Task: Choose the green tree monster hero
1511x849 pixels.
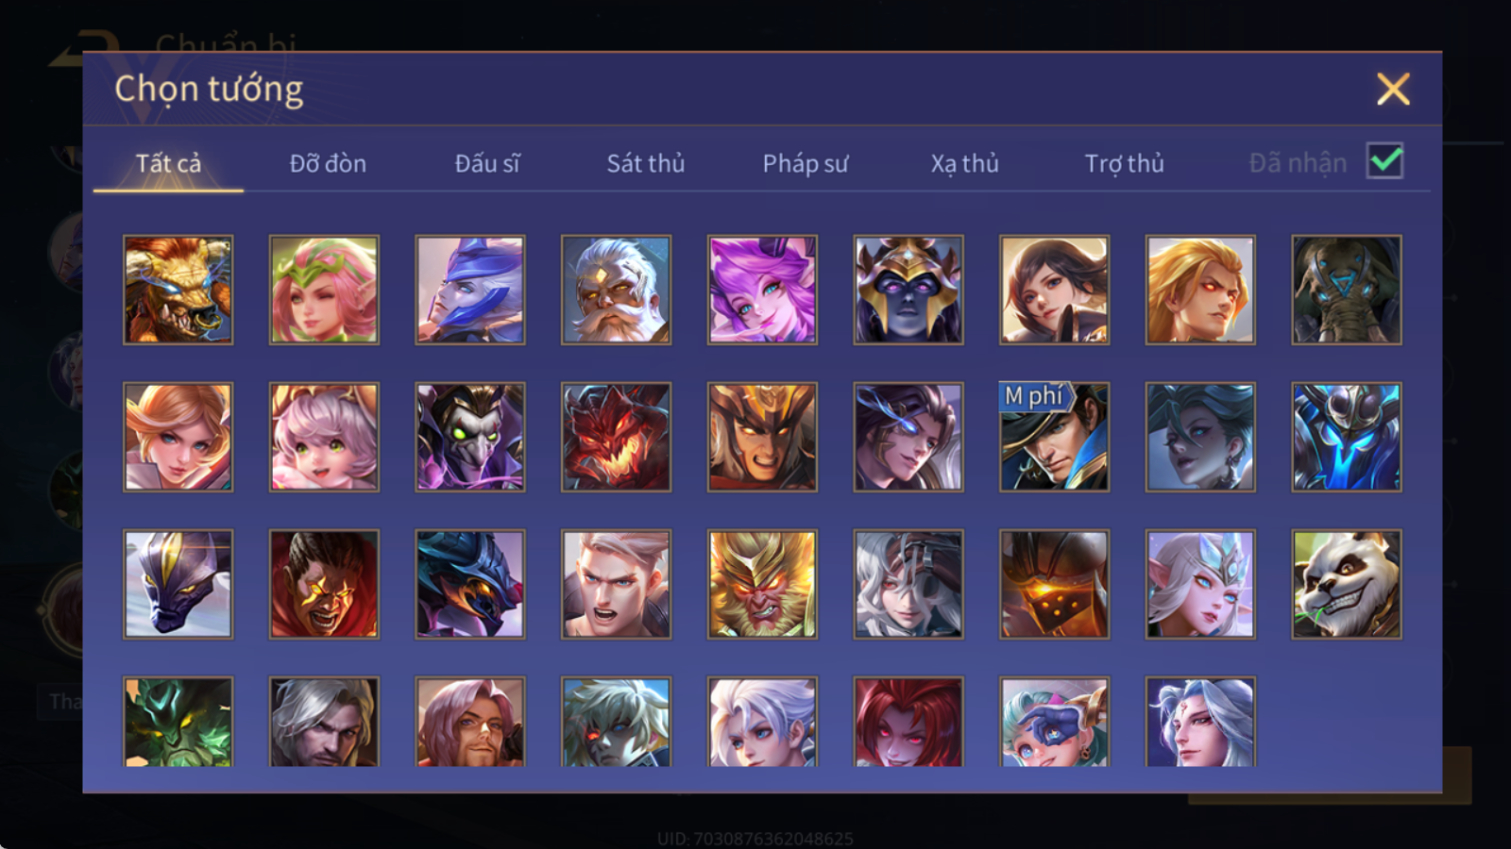Action: point(178,722)
